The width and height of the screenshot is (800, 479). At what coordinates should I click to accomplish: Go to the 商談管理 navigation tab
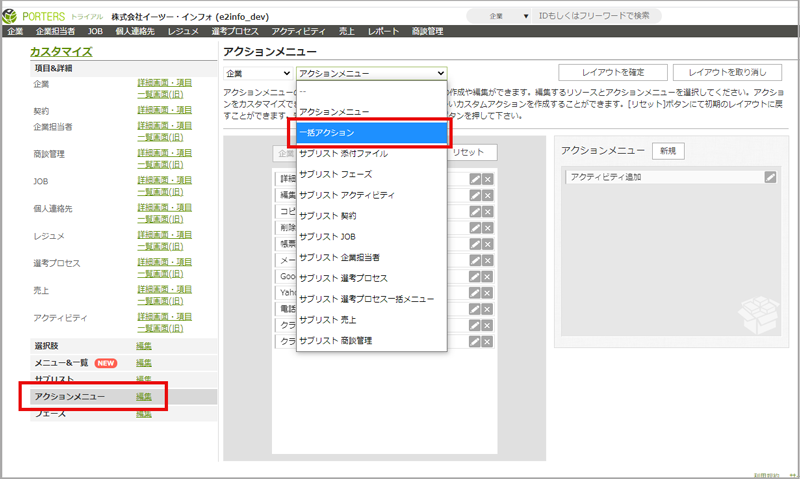click(x=427, y=32)
